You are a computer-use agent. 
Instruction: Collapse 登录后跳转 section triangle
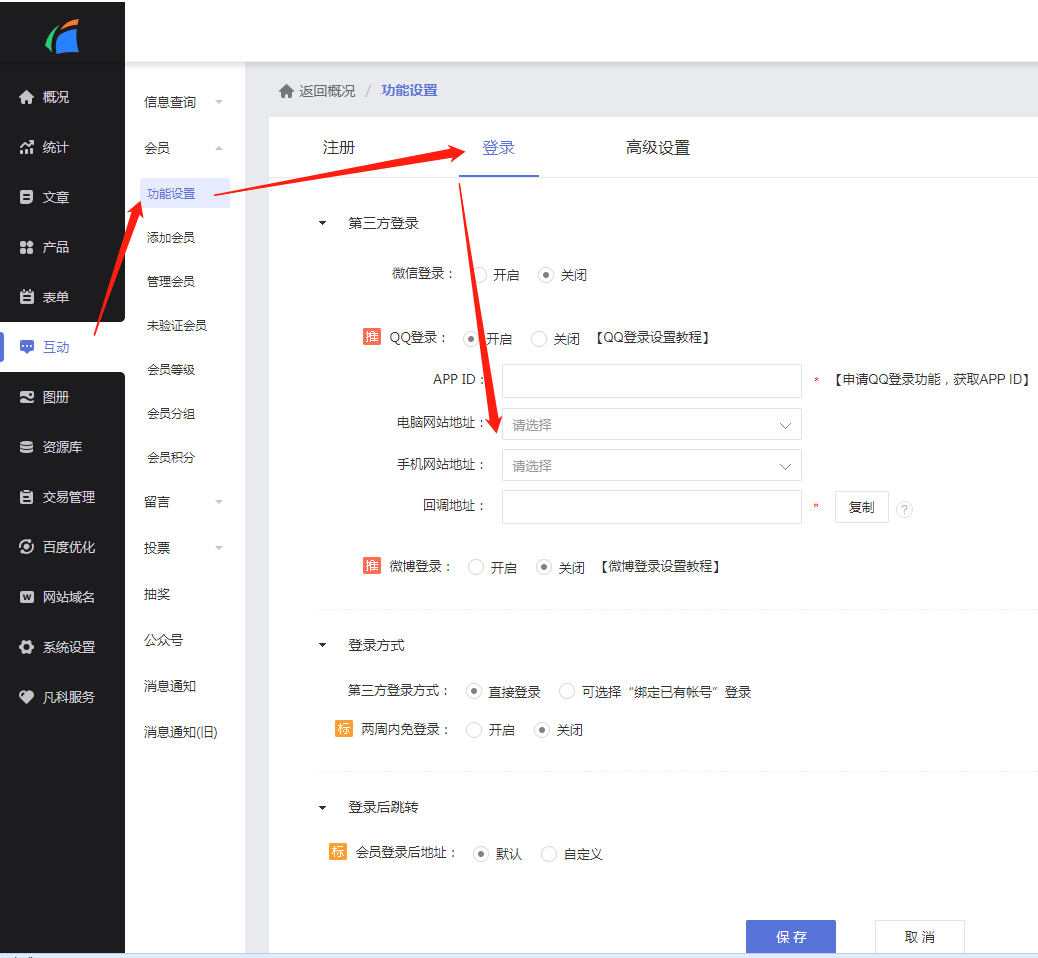click(322, 808)
